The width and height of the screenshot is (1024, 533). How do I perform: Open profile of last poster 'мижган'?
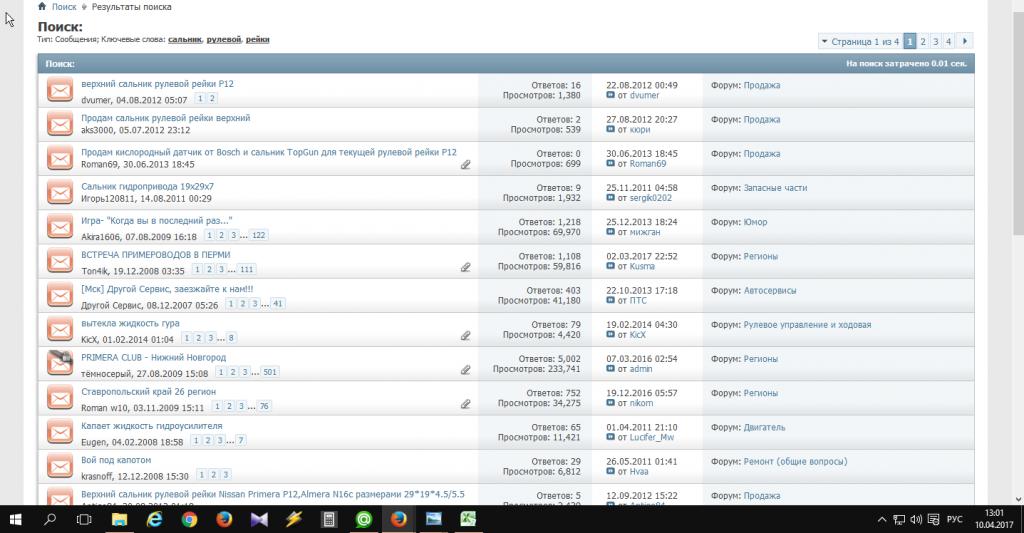[645, 232]
